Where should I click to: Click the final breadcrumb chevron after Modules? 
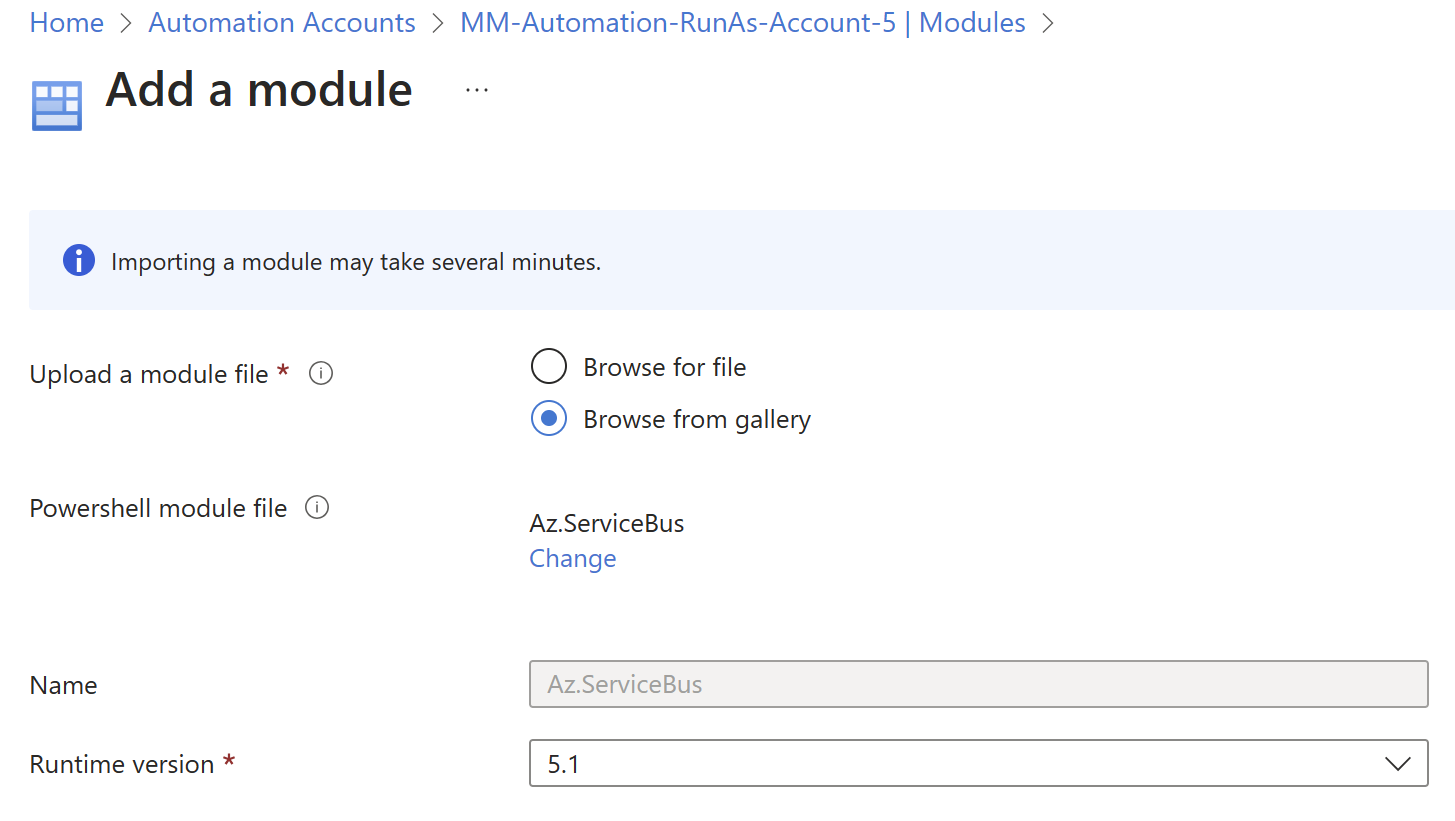1048,22
